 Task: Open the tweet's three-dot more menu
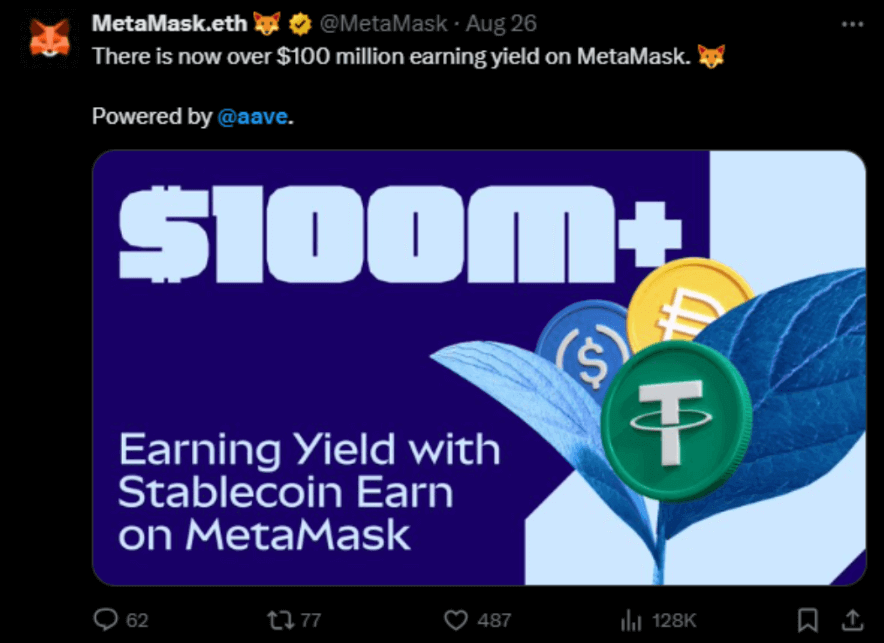point(851,24)
